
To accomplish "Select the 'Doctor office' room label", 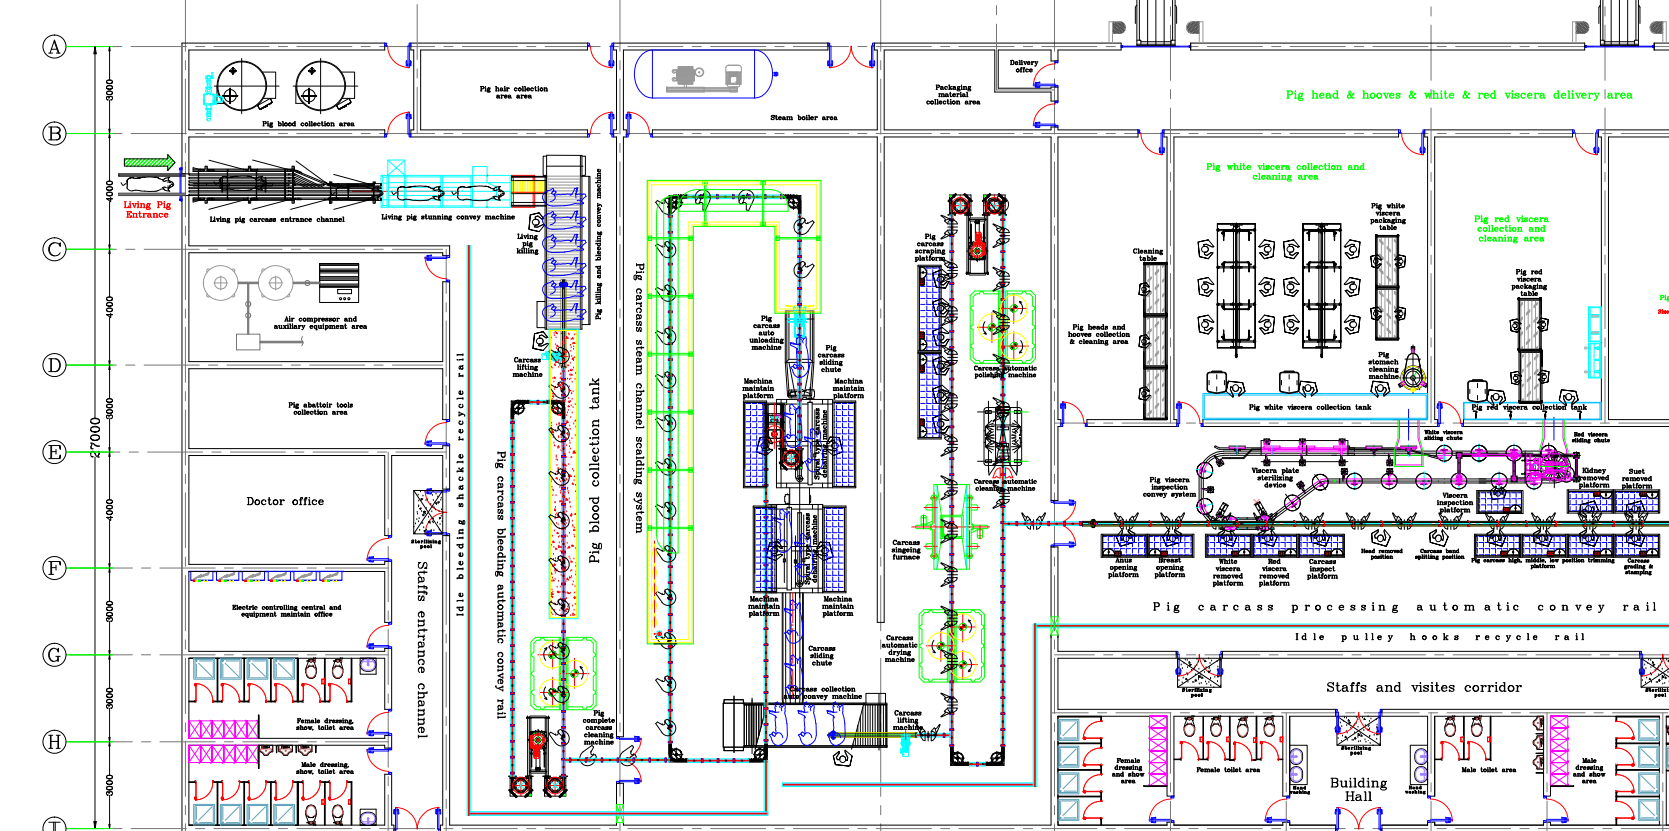I will click(285, 501).
